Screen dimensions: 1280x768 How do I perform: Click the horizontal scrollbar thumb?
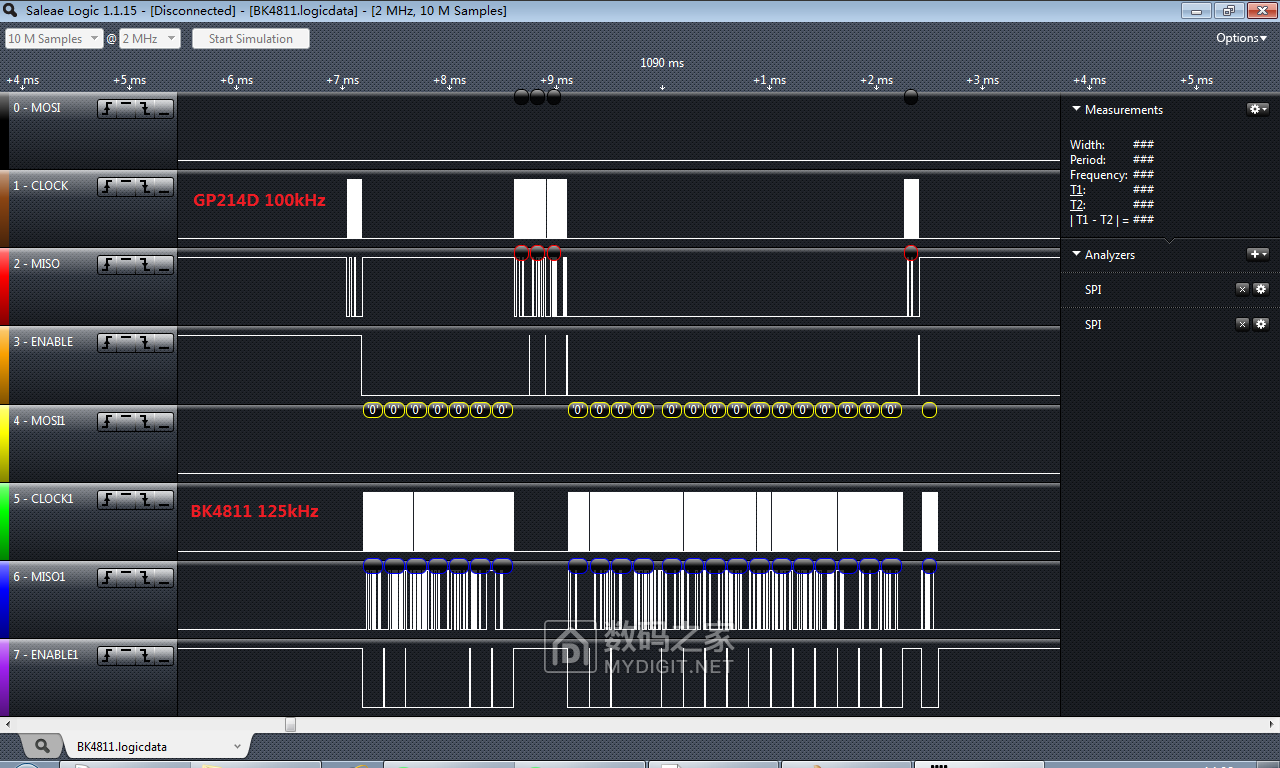pyautogui.click(x=290, y=724)
